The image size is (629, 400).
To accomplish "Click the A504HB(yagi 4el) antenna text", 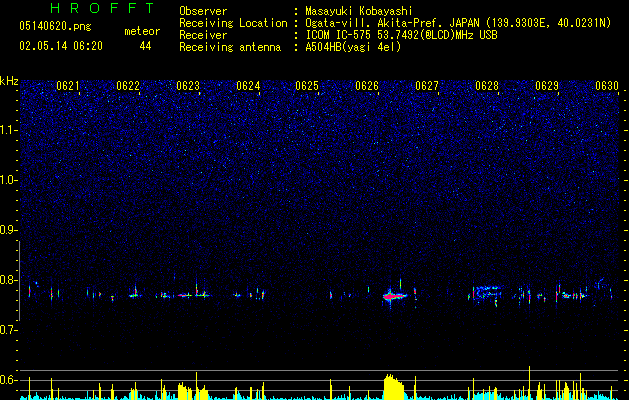I will [353, 47].
